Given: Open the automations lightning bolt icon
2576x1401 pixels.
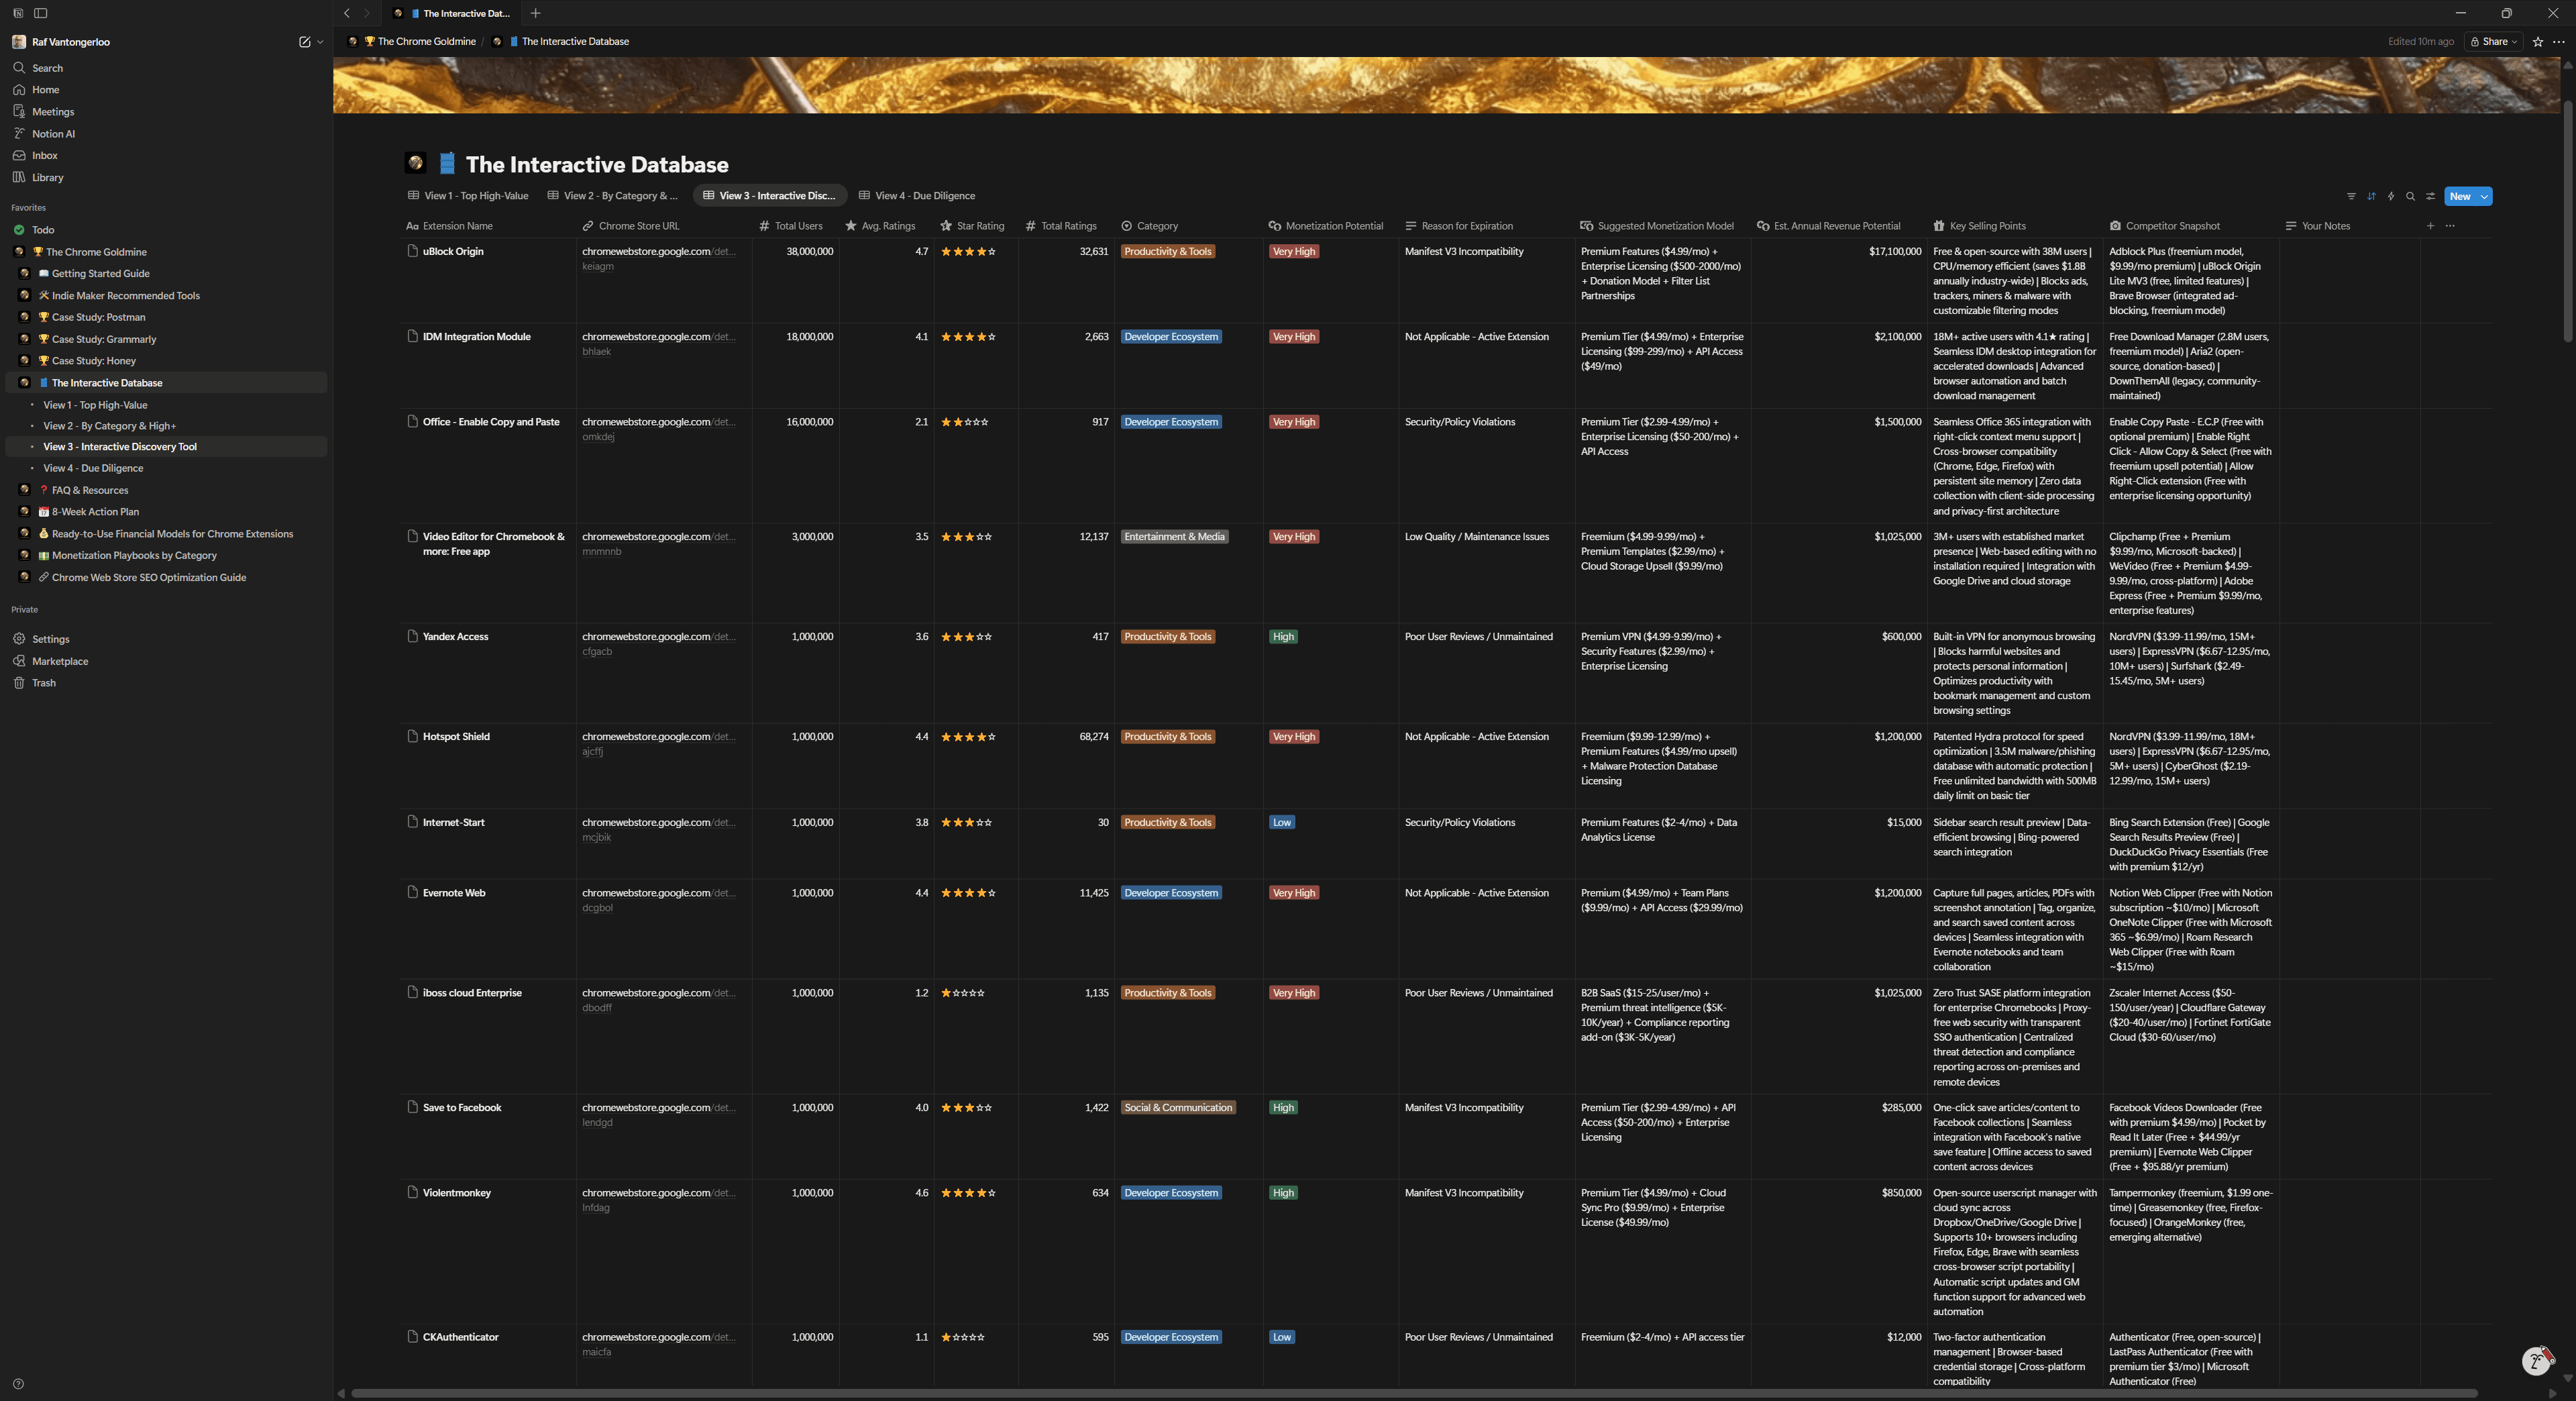Looking at the screenshot, I should click(x=2392, y=197).
